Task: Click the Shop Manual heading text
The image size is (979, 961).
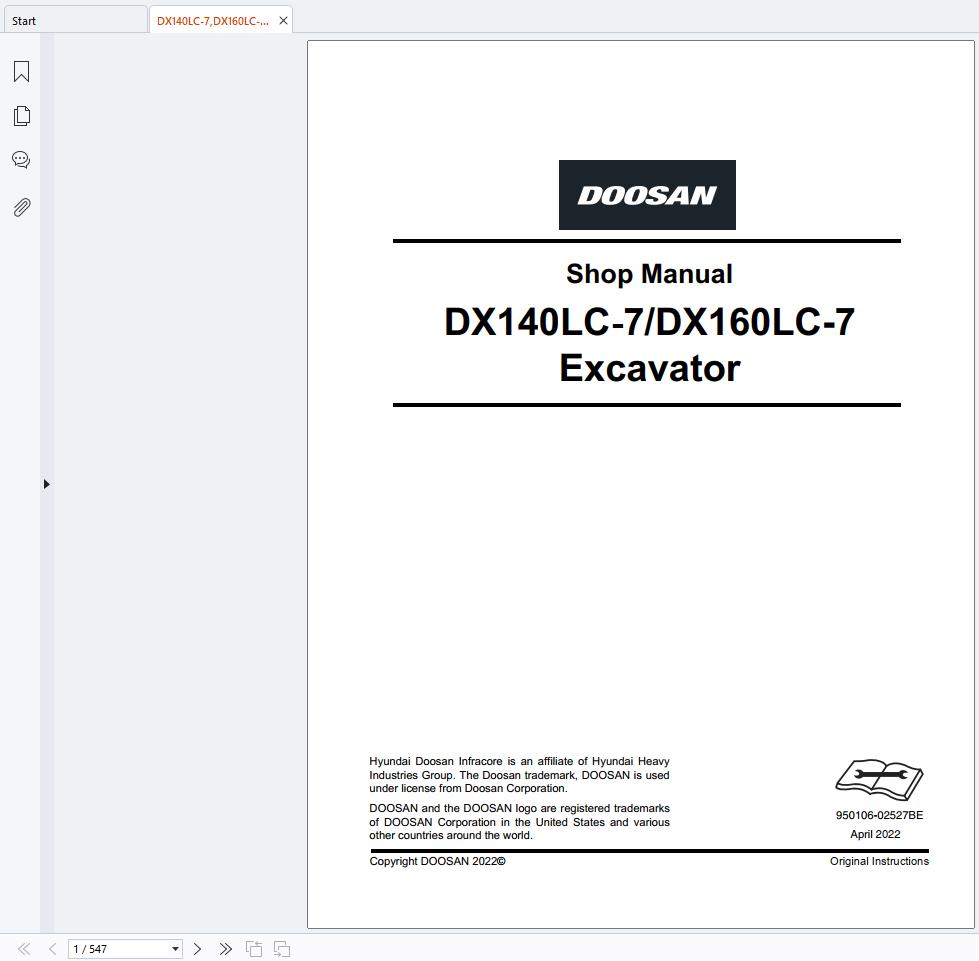Action: (x=649, y=274)
